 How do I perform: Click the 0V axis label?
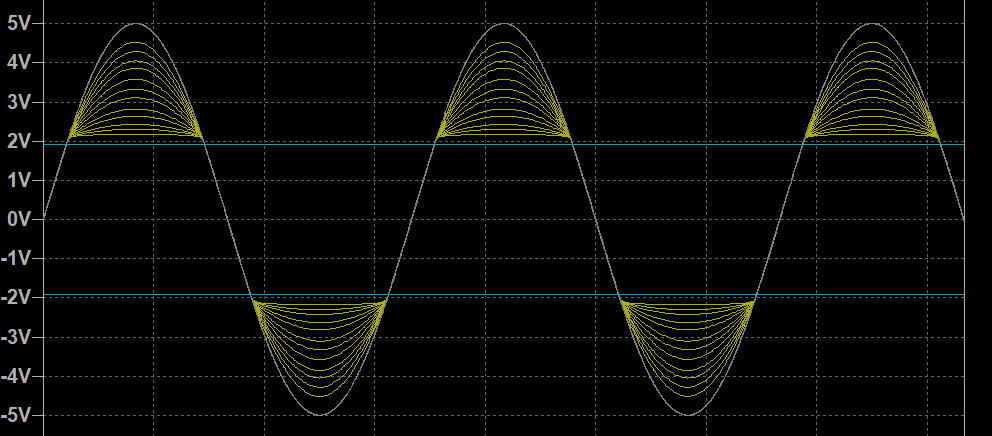click(18, 220)
